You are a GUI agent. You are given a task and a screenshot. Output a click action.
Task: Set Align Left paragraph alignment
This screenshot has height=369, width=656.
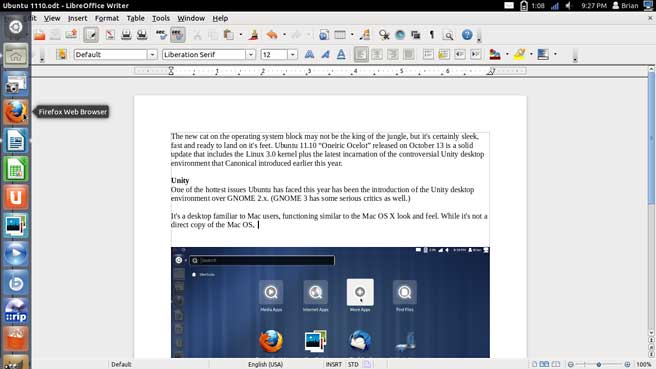[361, 54]
